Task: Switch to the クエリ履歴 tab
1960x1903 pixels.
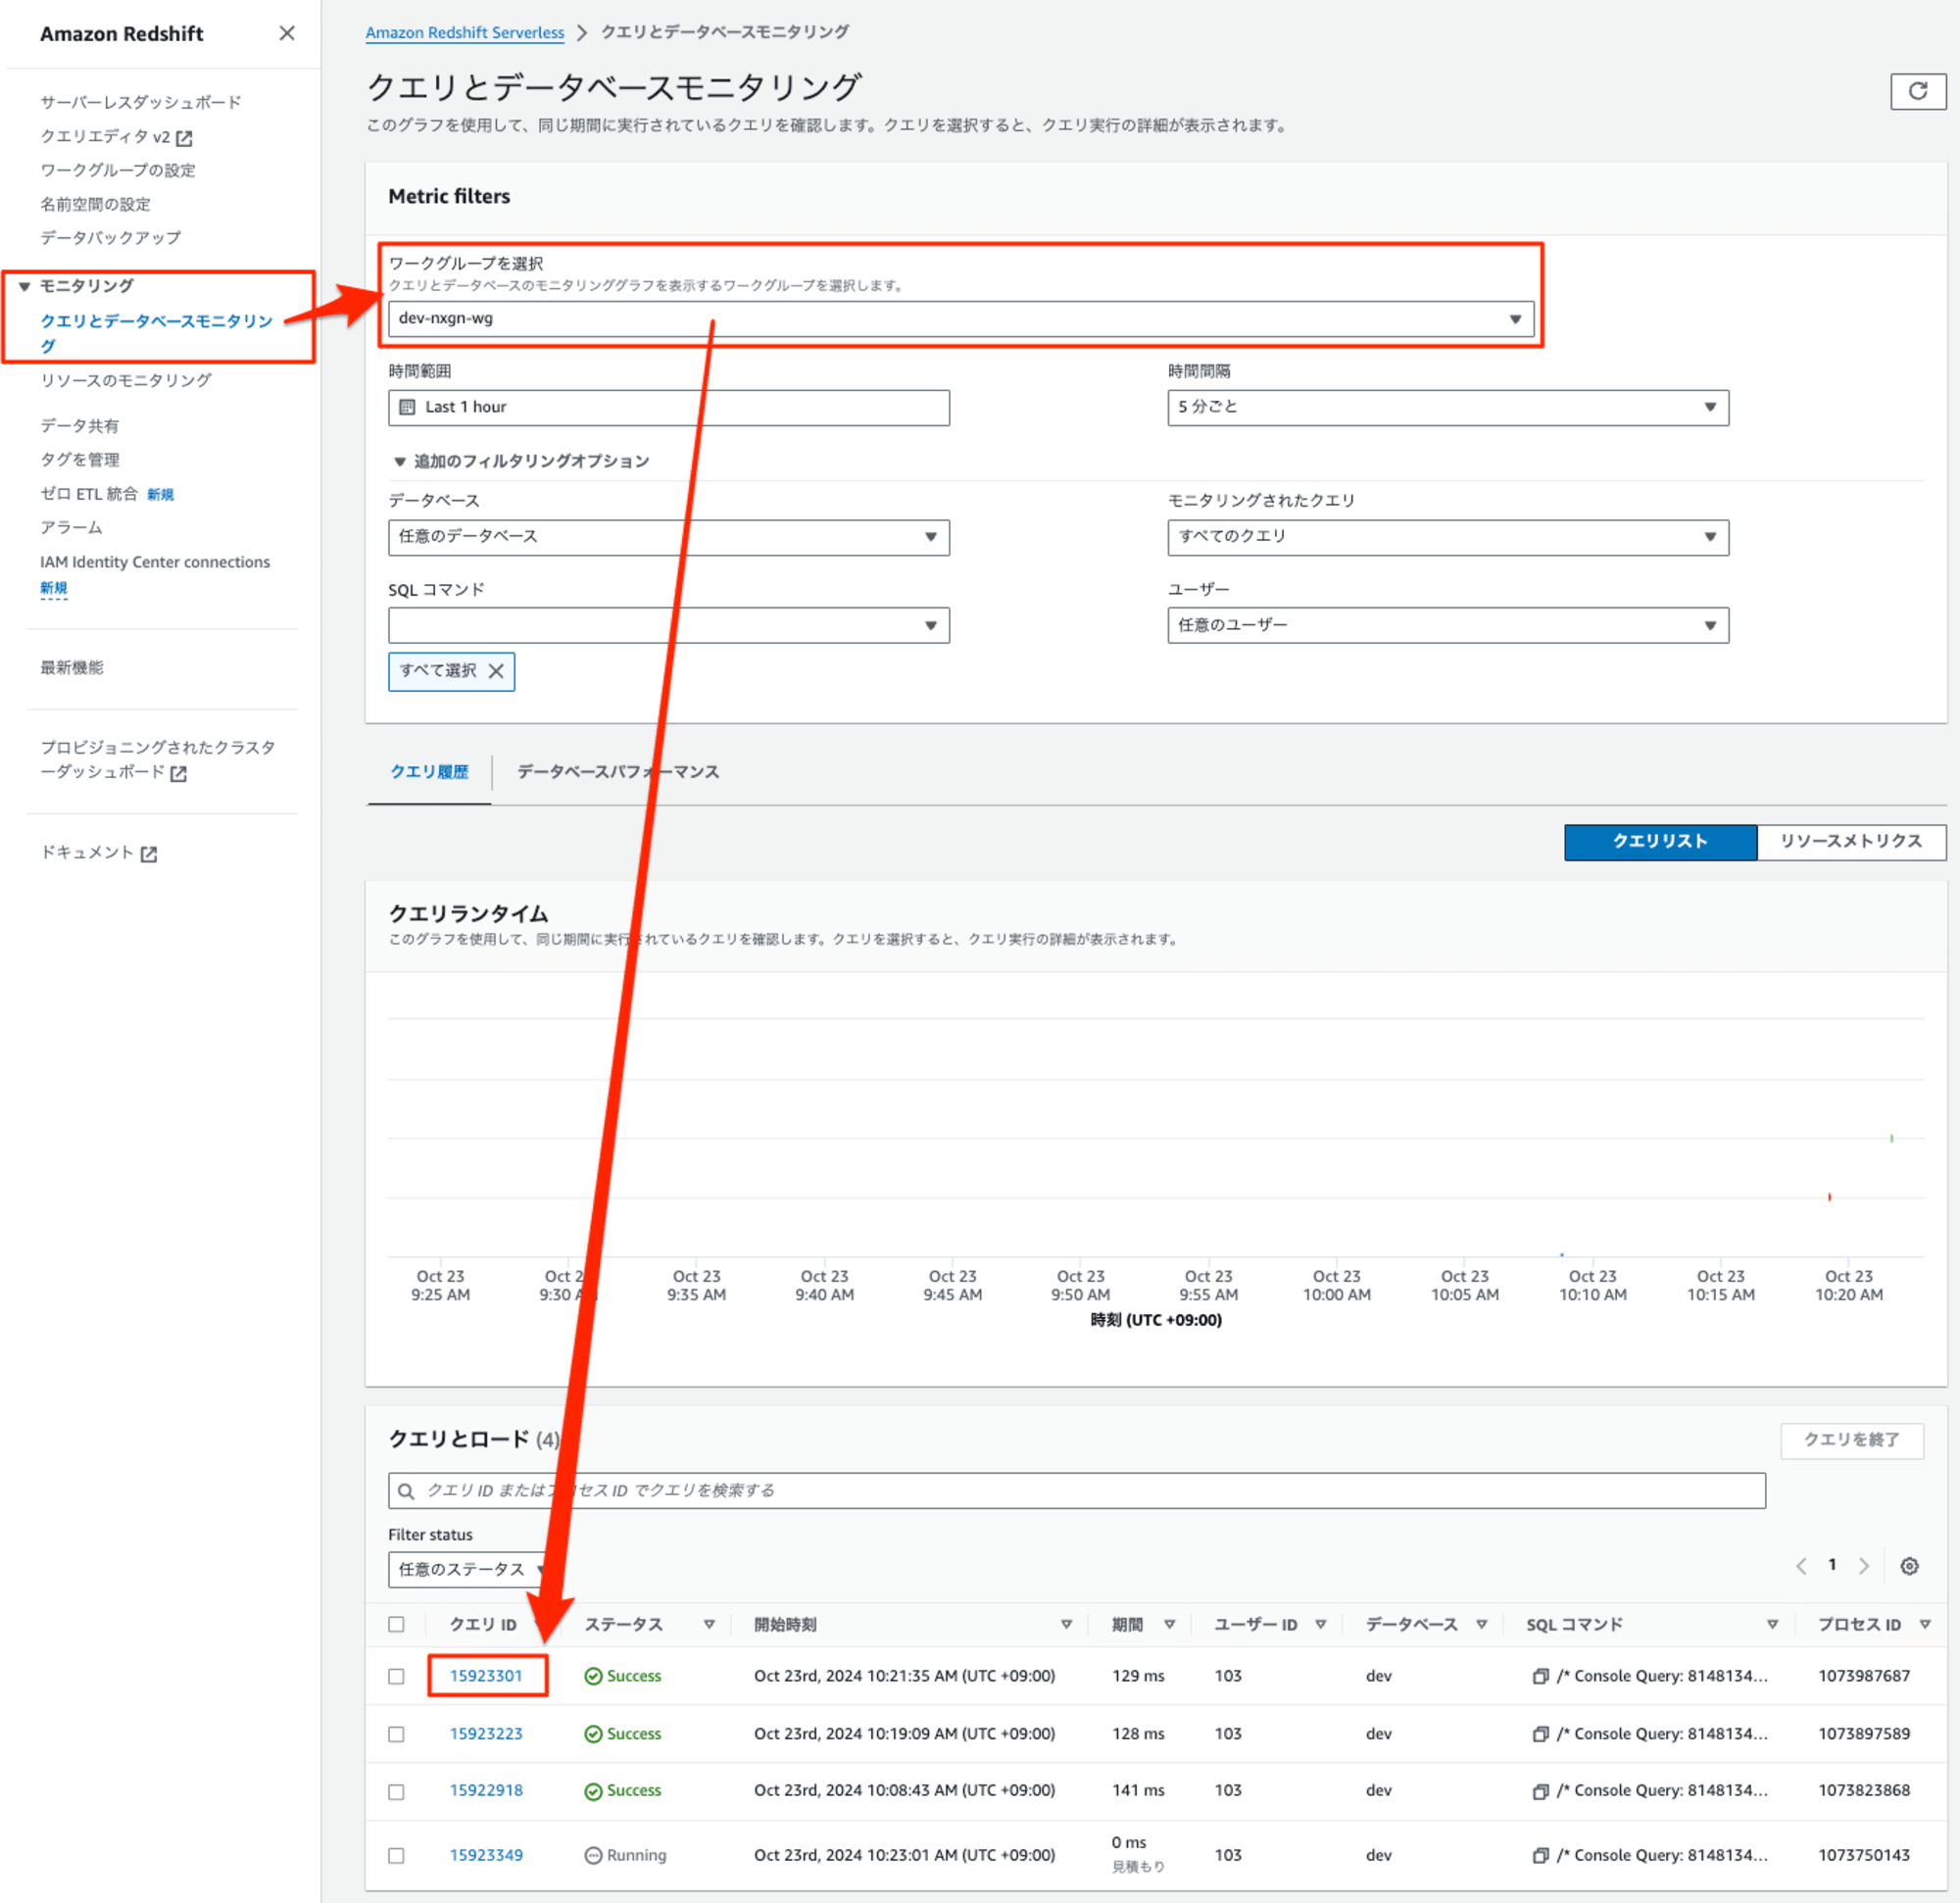Action: pyautogui.click(x=429, y=772)
